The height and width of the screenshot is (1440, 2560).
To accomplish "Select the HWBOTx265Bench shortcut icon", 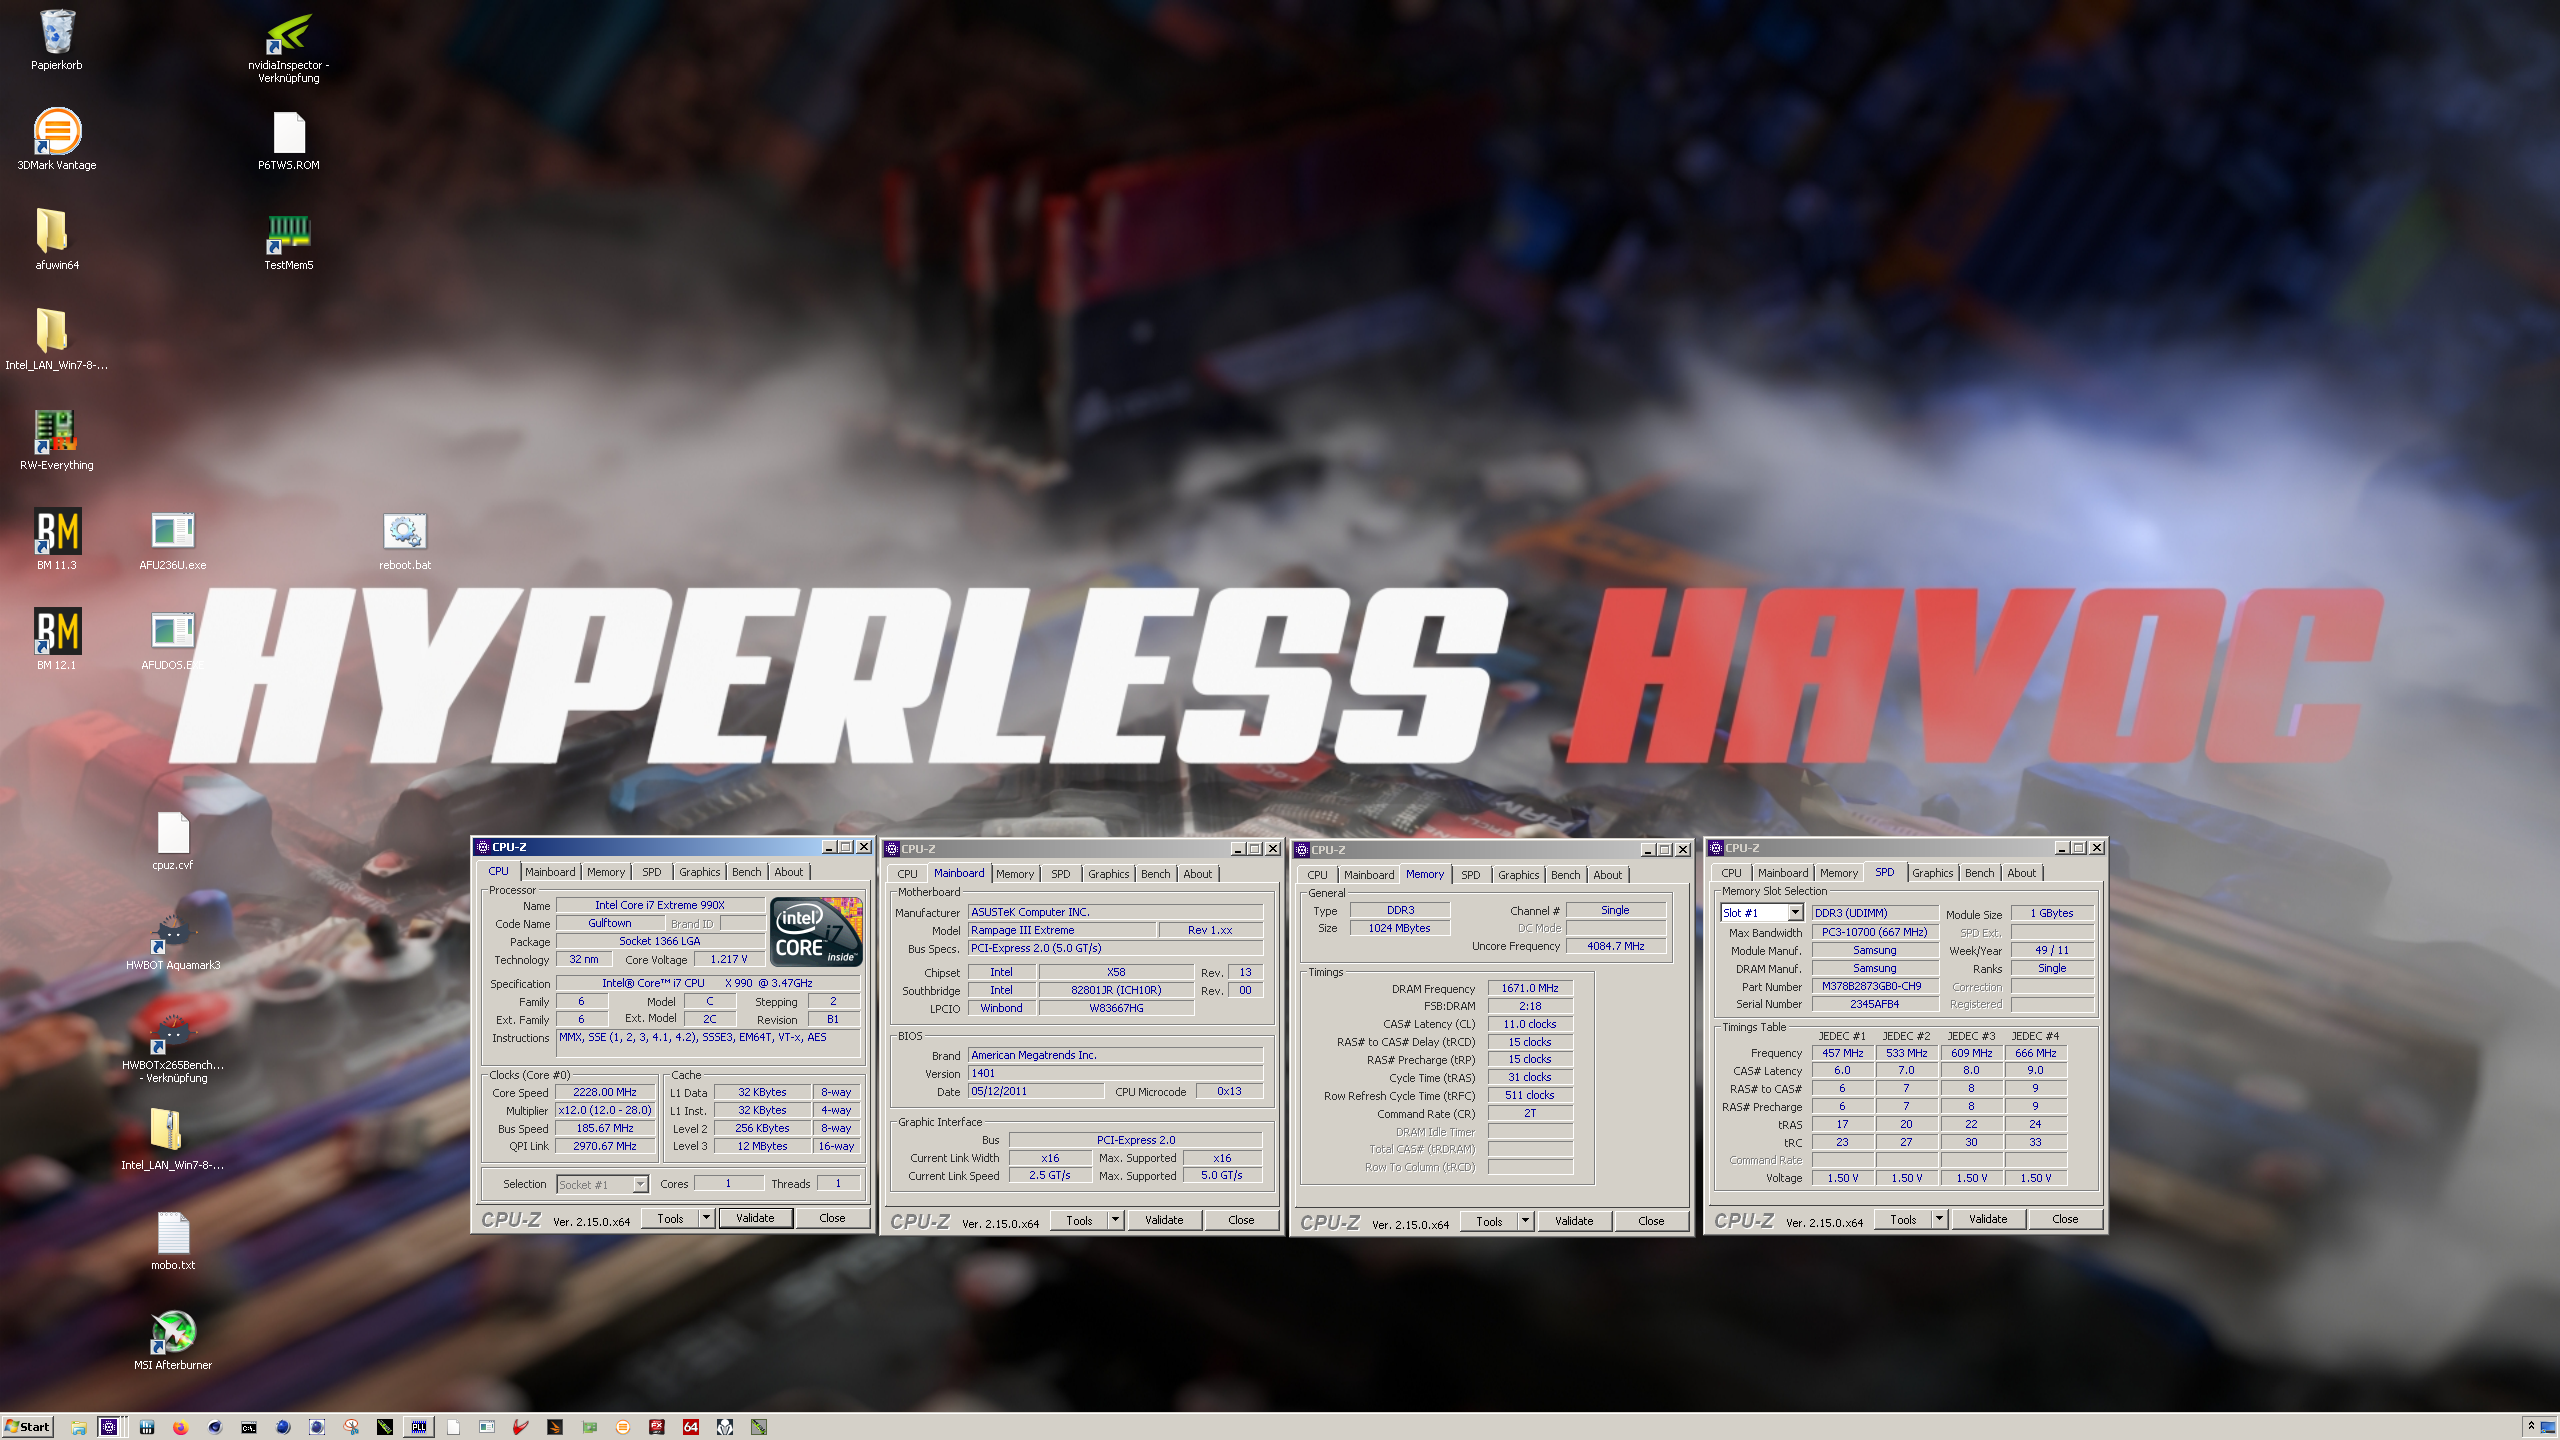I will (173, 1048).
